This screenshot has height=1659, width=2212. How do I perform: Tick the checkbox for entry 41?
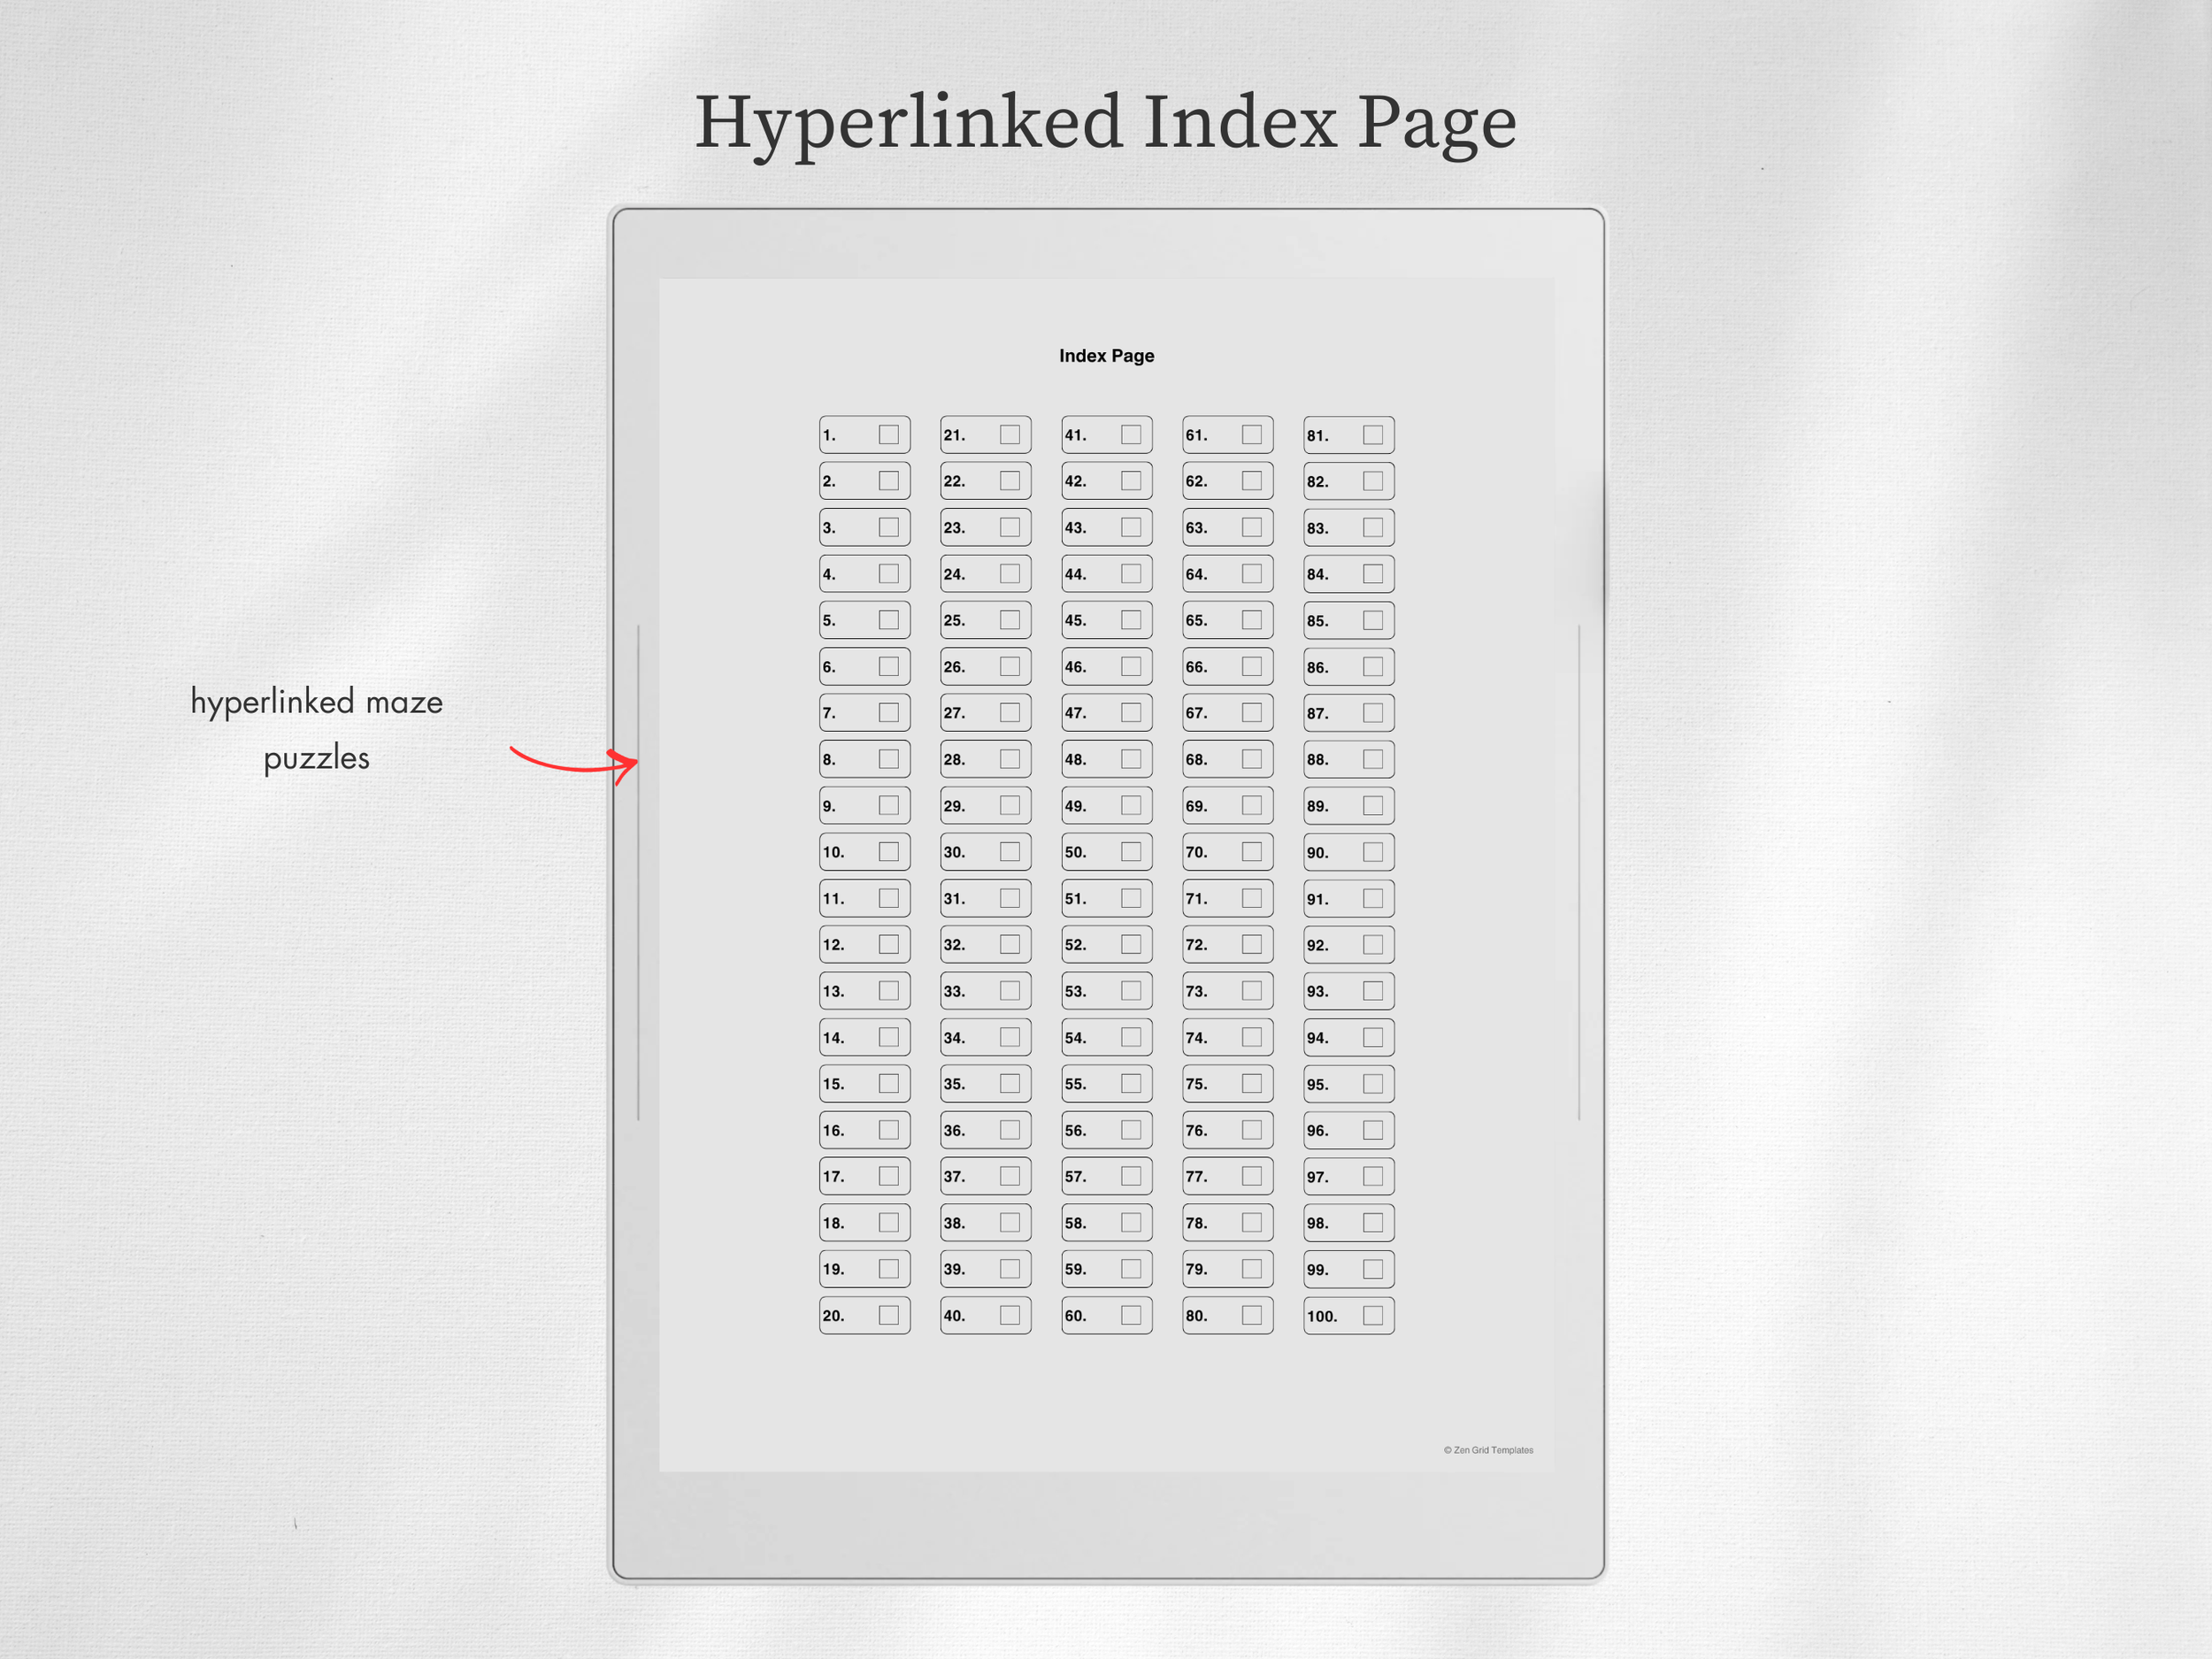tap(1131, 435)
